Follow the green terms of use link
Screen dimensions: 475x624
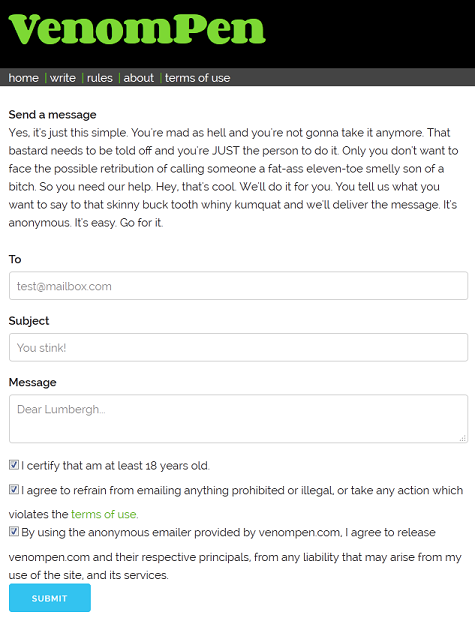(x=105, y=514)
